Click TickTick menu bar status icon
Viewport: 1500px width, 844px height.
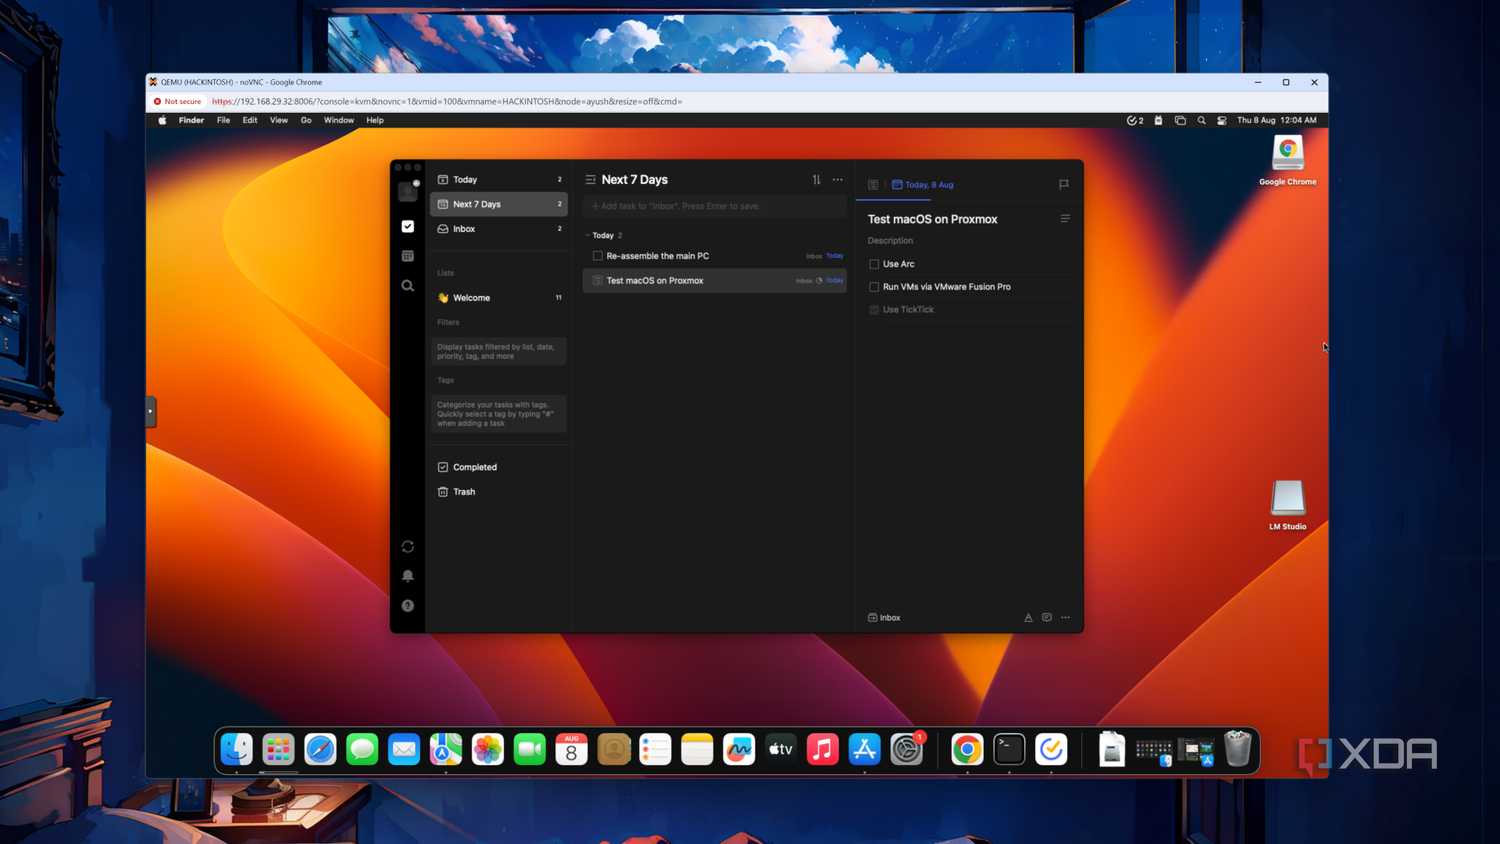[1135, 120]
